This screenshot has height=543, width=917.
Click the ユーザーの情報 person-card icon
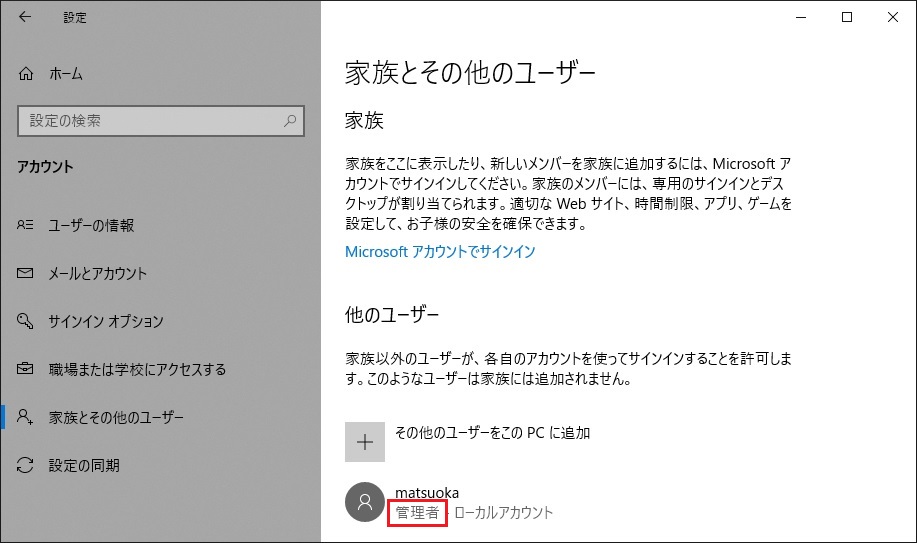[x=25, y=225]
